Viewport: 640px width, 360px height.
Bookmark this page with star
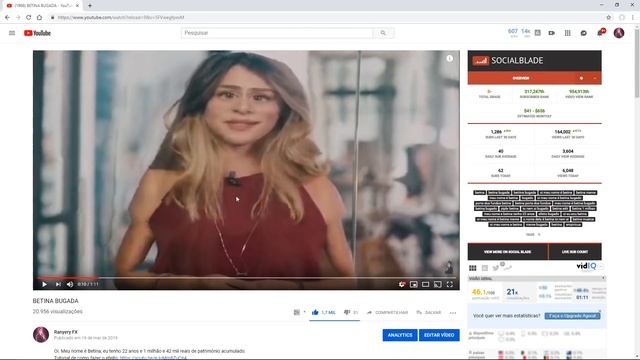click(609, 18)
